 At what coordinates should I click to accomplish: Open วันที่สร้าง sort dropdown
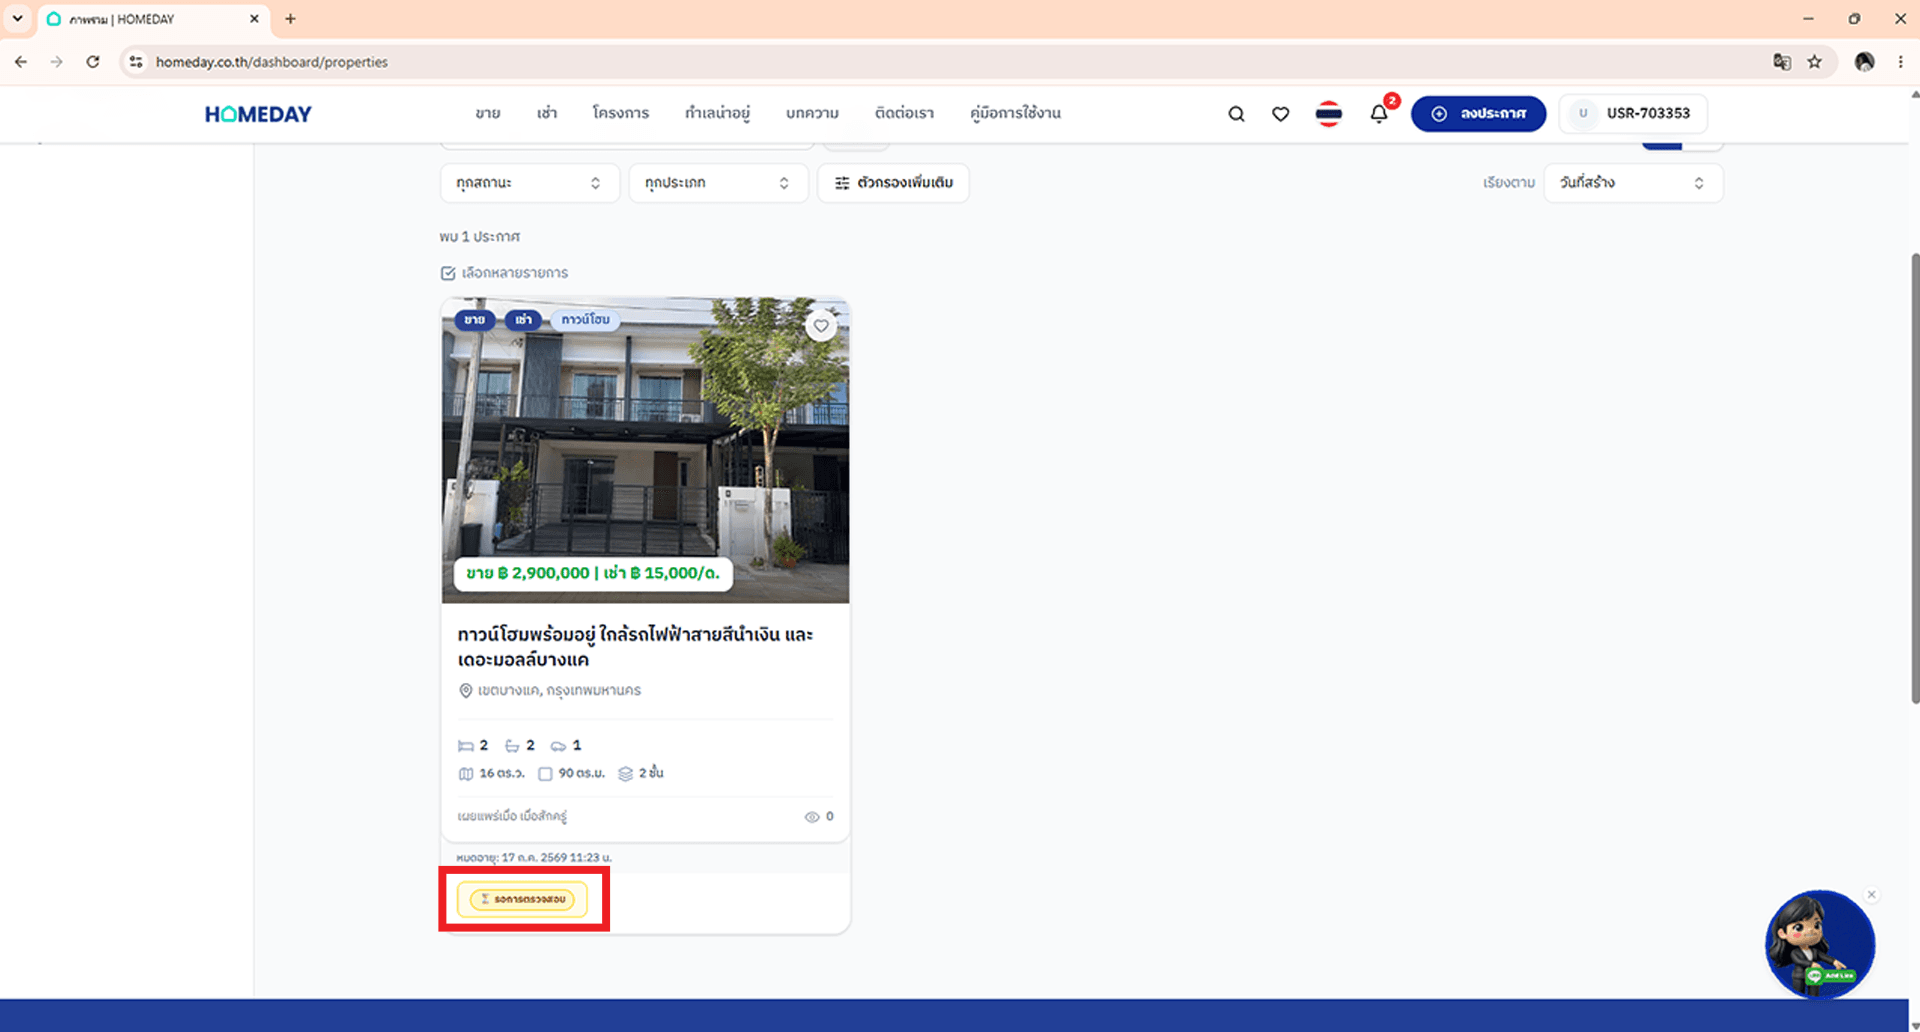click(x=1633, y=183)
